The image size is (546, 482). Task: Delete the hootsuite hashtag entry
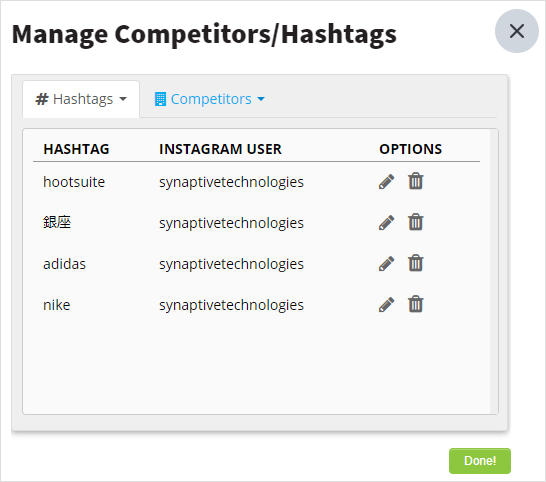point(415,181)
